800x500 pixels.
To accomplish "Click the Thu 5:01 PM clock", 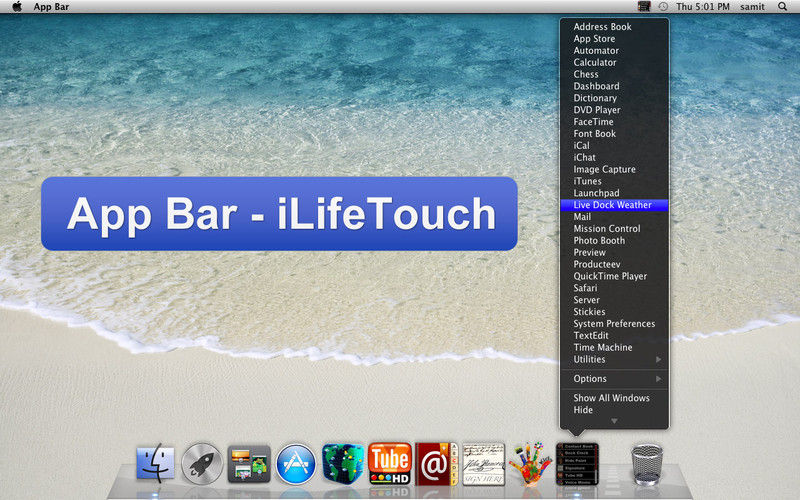I will click(x=703, y=7).
